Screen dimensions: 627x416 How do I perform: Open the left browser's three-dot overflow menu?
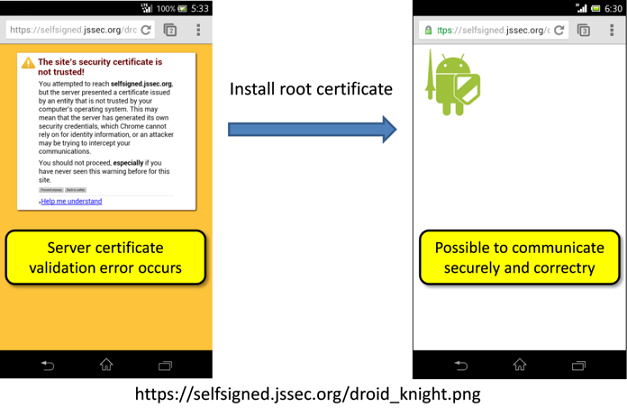(x=198, y=30)
